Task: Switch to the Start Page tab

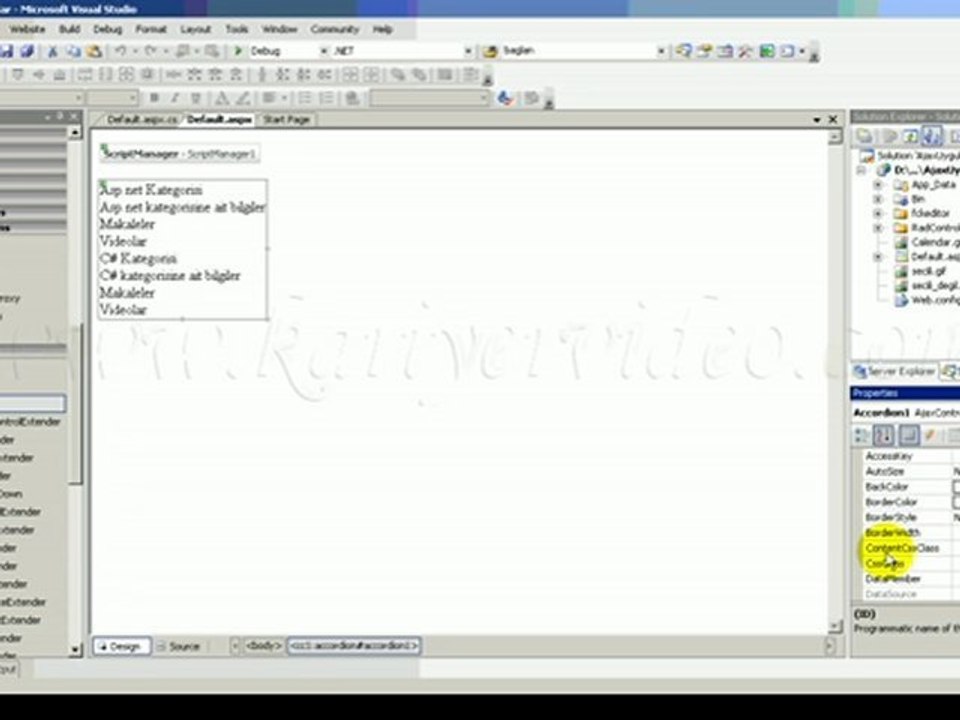Action: coord(286,119)
